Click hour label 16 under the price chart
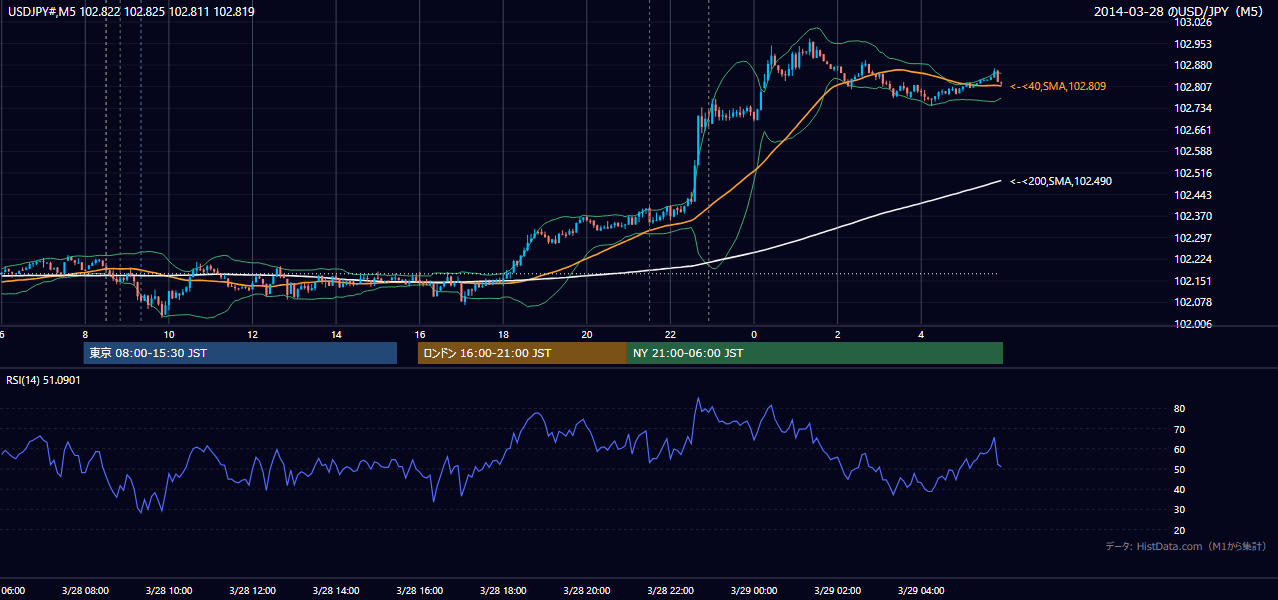The height and width of the screenshot is (600, 1278). (420, 334)
